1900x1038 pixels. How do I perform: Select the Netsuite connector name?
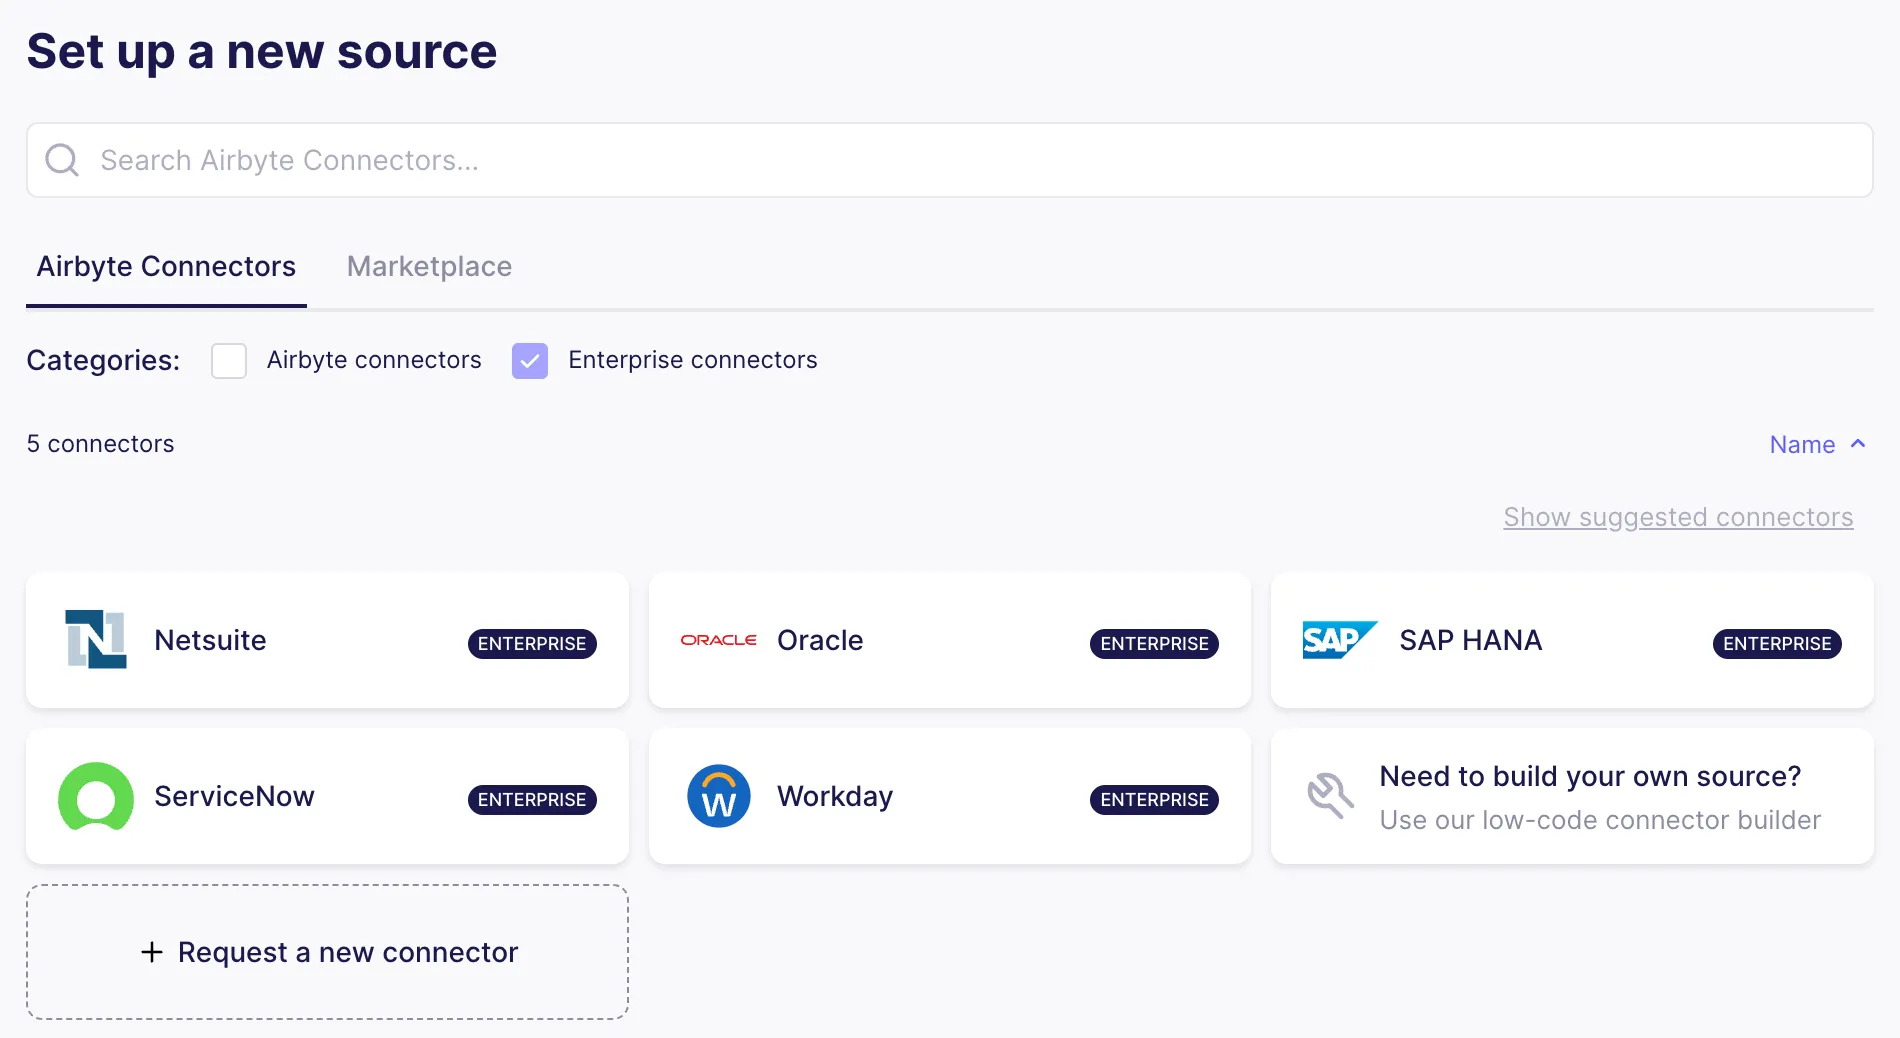coord(210,640)
